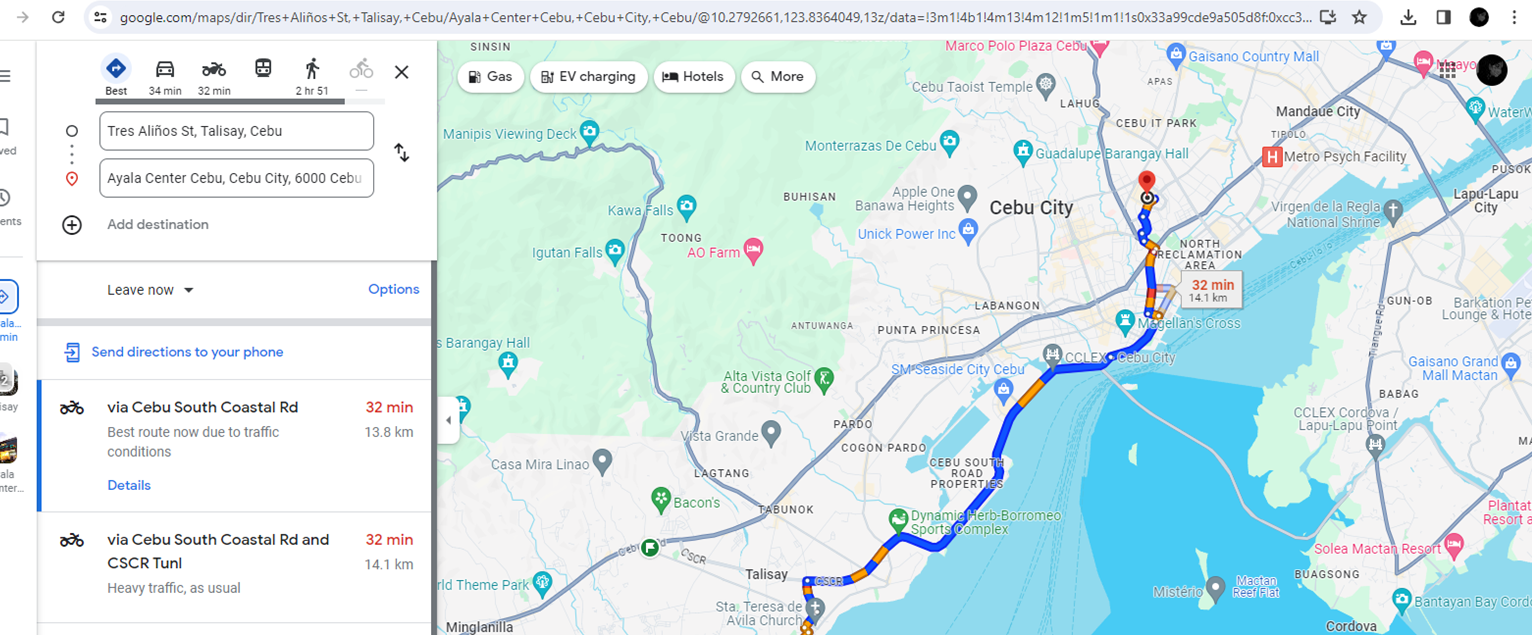
Task: Select walking travel mode
Action: coord(312,69)
